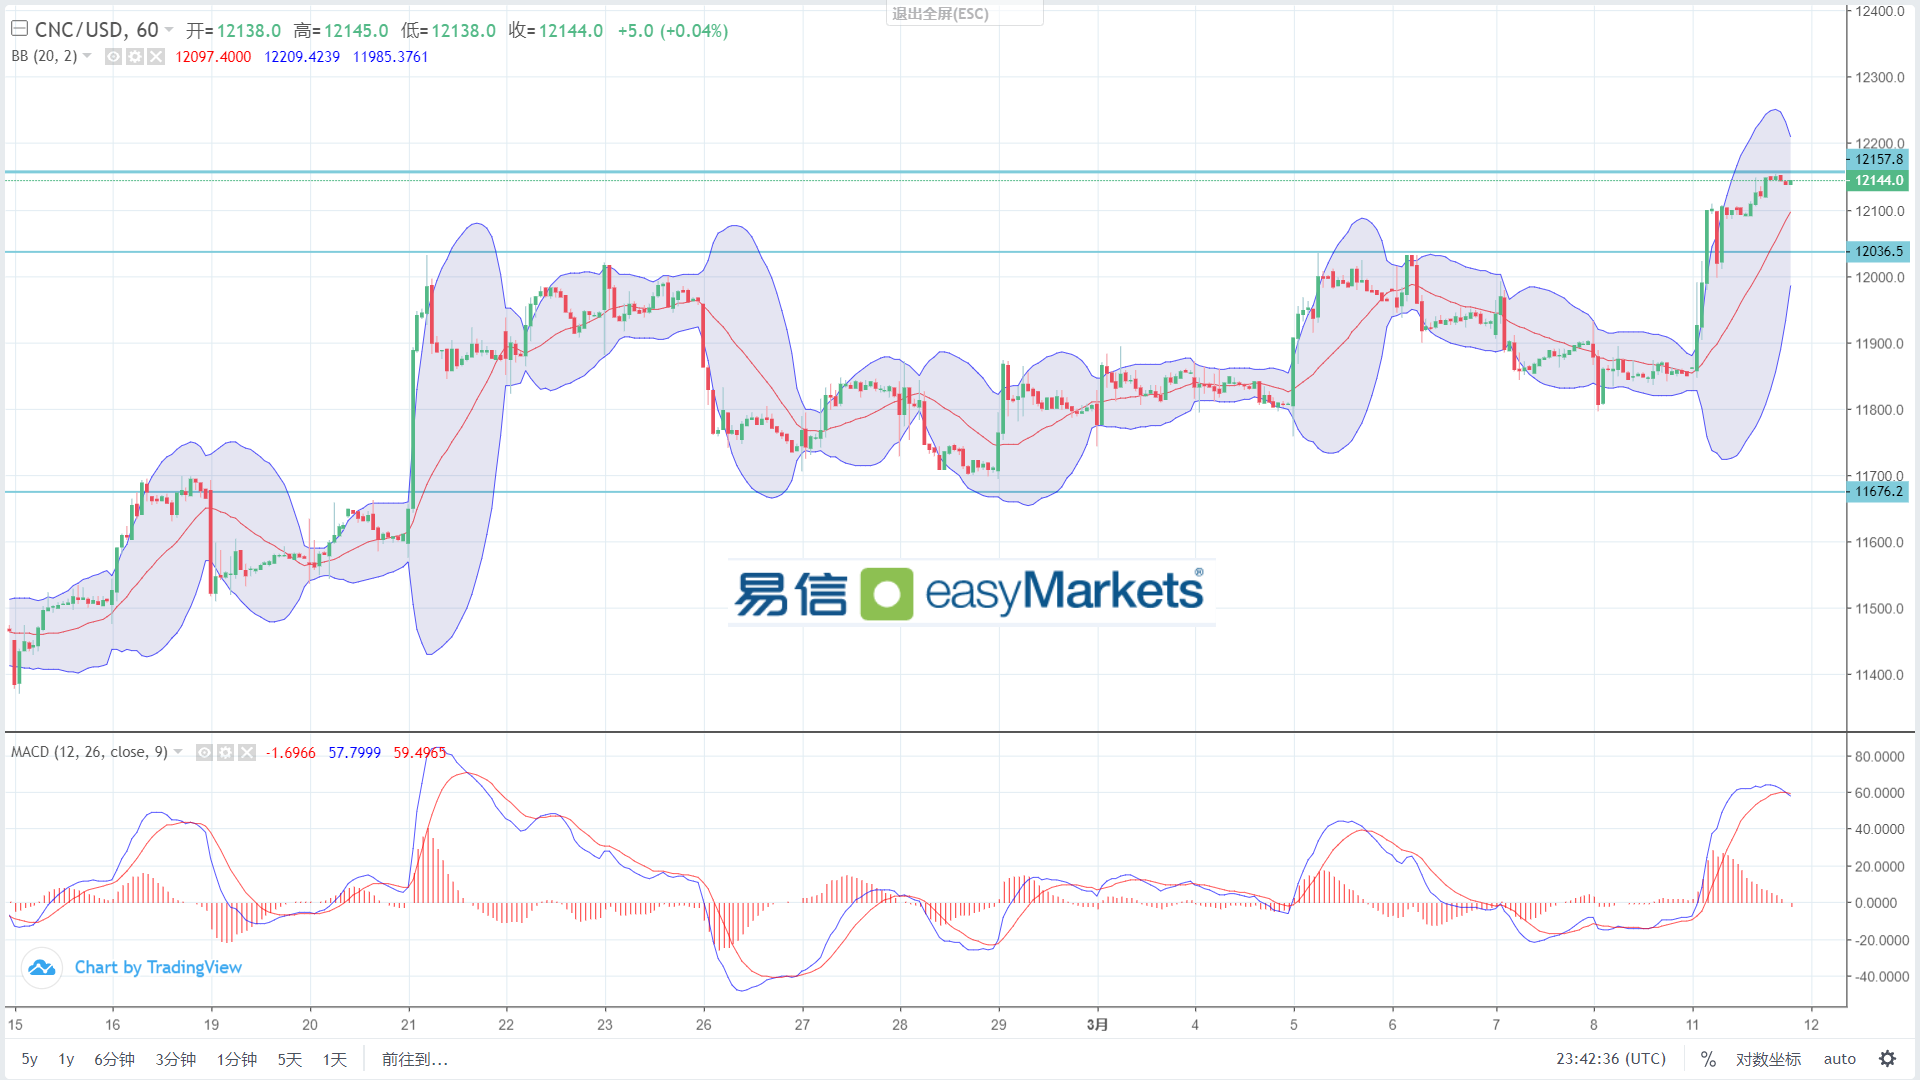The height and width of the screenshot is (1080, 1920).
Task: Toggle percent scale mode
Action: [x=1708, y=1059]
